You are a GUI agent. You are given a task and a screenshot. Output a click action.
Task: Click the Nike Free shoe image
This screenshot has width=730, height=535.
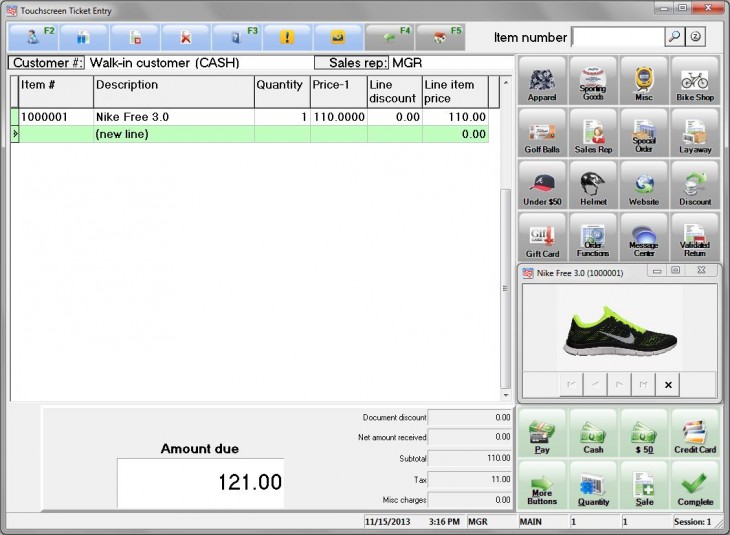(620, 332)
